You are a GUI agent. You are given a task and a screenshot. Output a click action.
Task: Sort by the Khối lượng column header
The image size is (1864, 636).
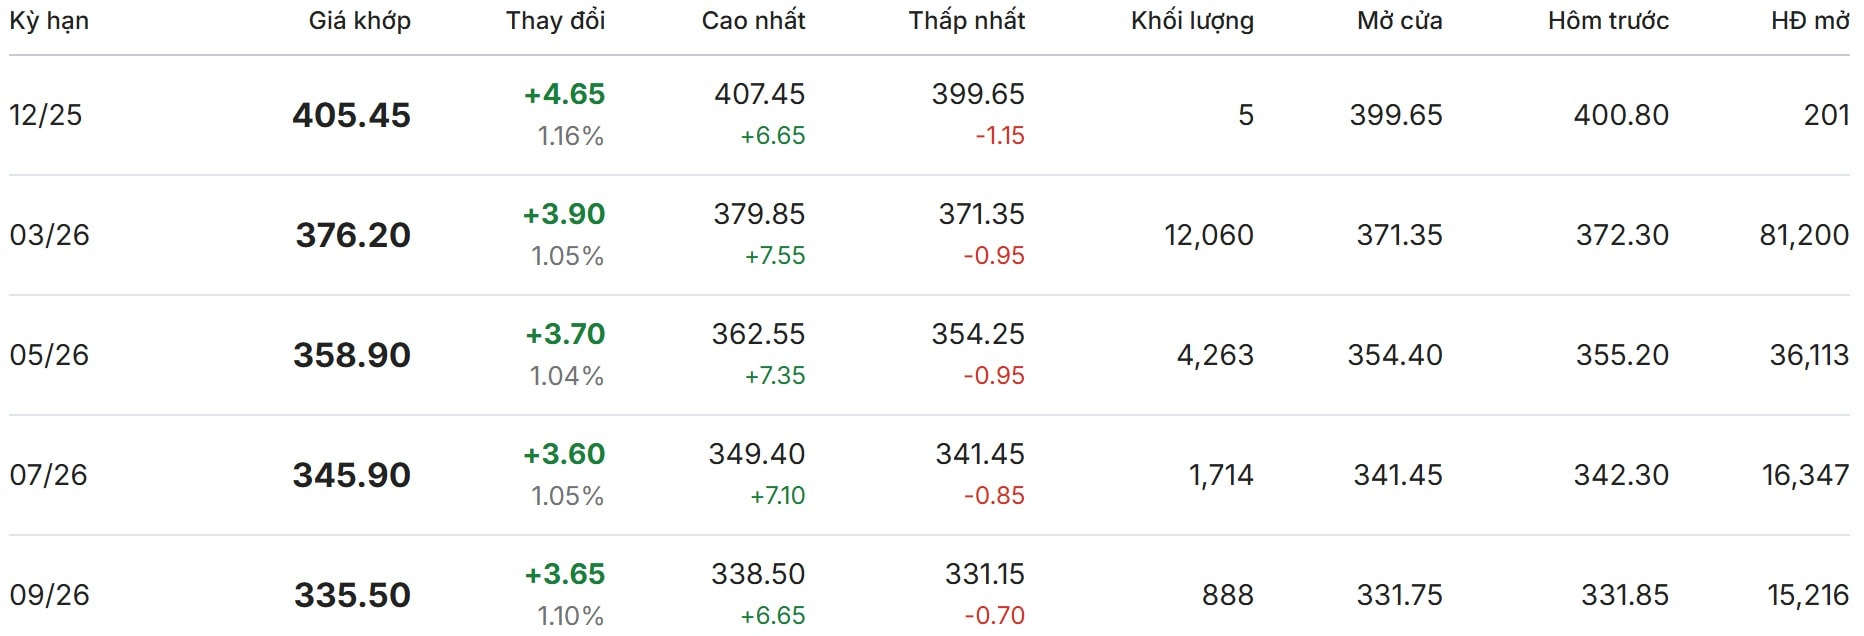1192,21
